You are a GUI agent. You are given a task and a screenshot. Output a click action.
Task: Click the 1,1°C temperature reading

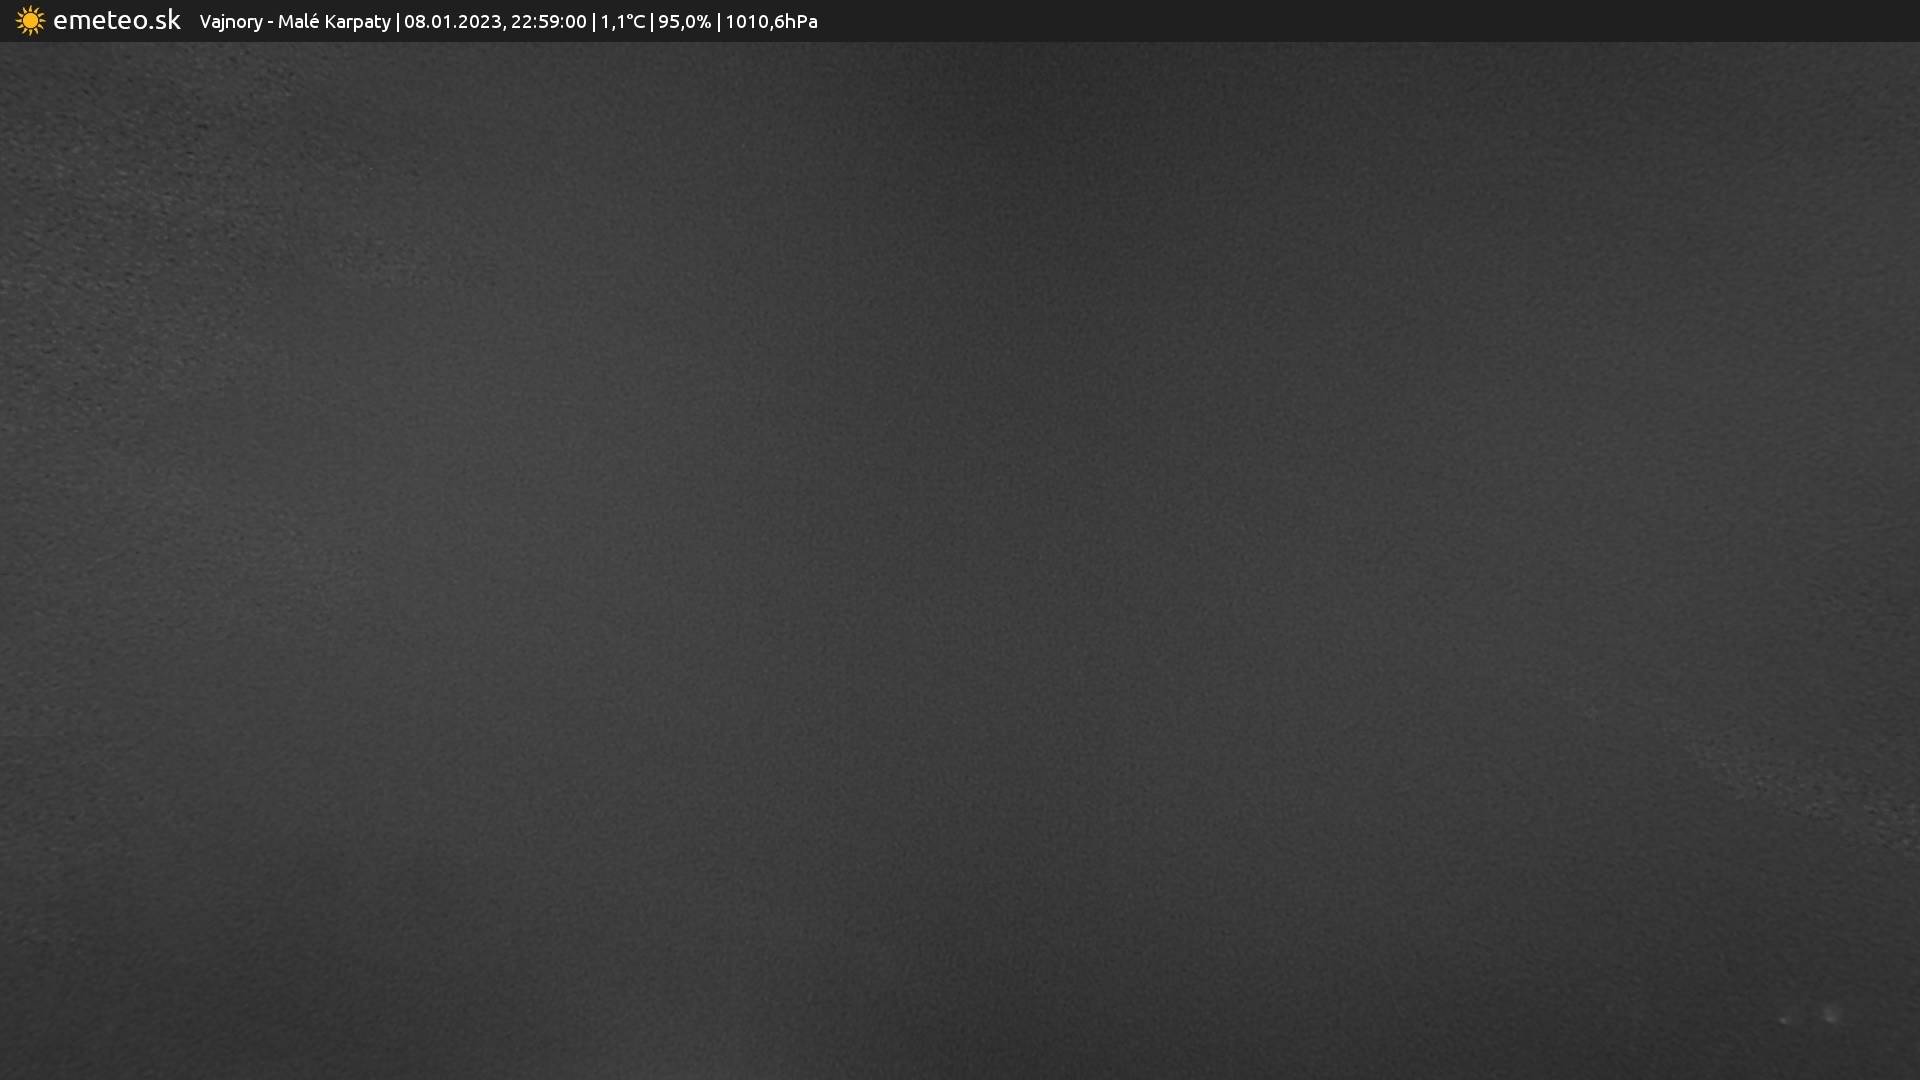(622, 22)
